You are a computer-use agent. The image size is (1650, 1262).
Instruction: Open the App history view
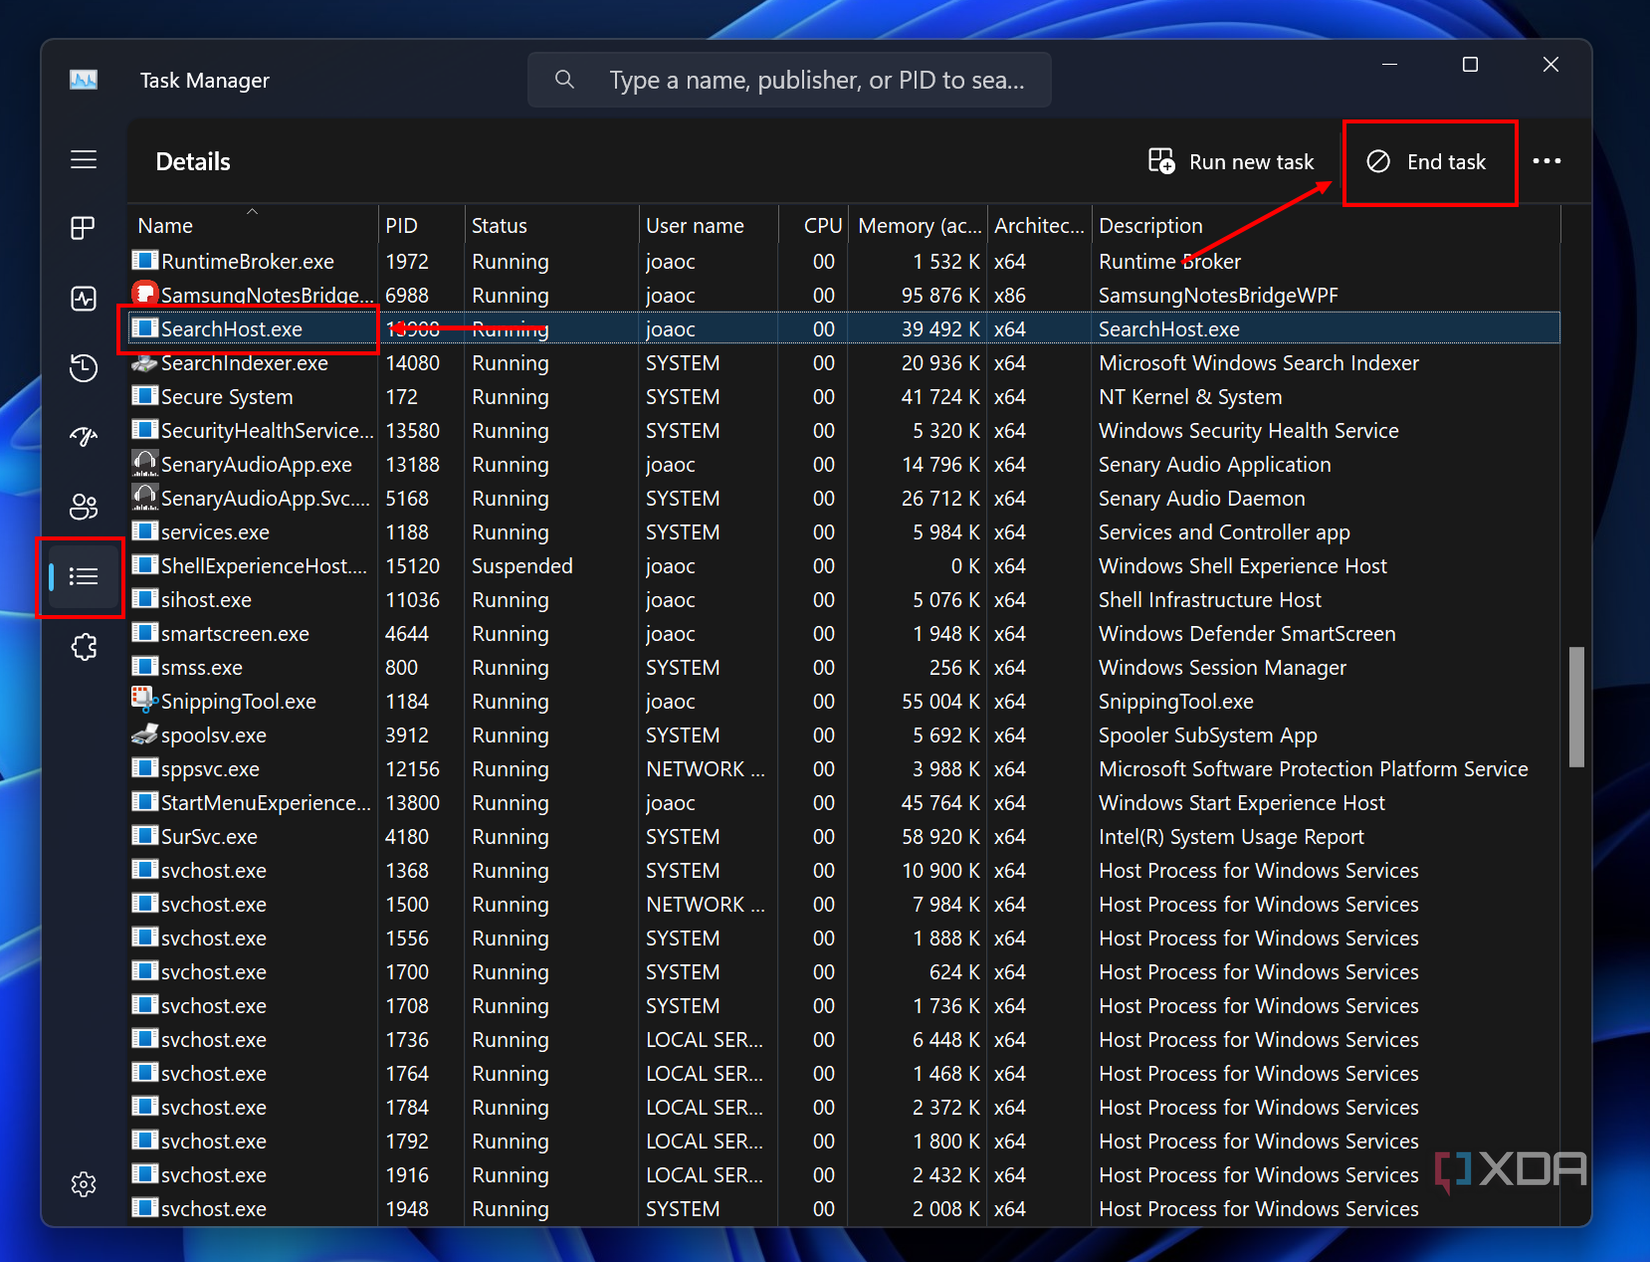point(83,368)
